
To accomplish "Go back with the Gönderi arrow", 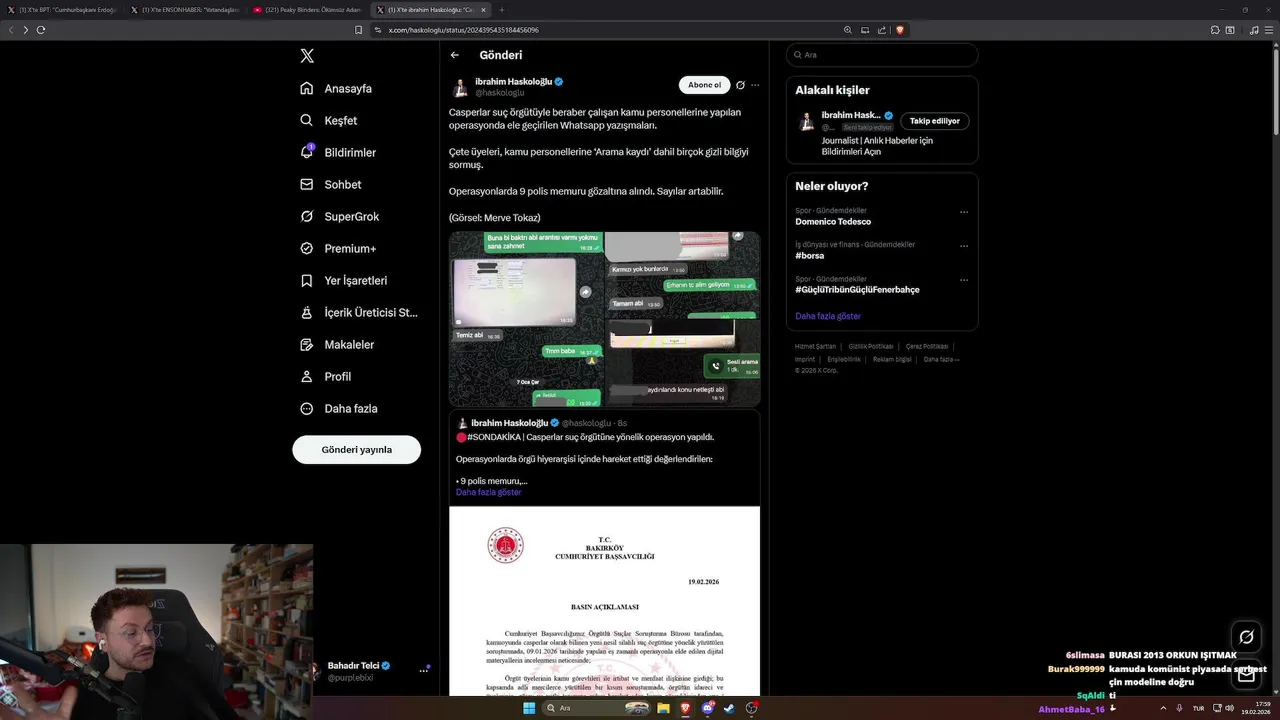I will [455, 55].
